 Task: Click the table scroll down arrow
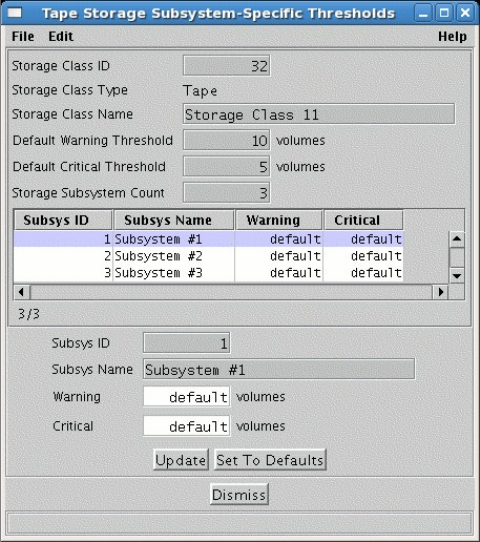[x=457, y=275]
